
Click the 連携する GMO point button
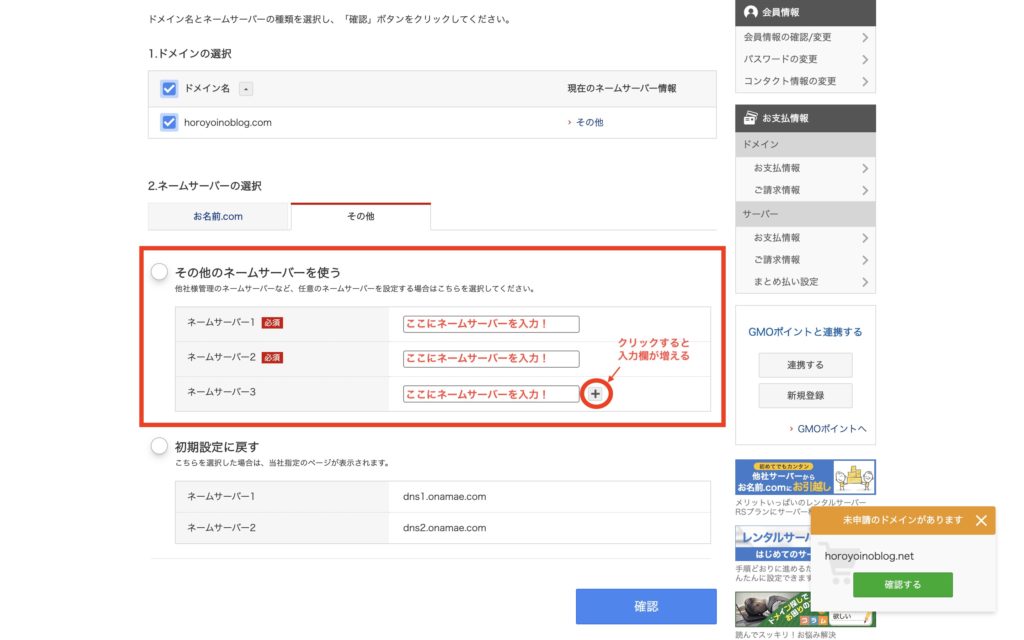coord(805,365)
